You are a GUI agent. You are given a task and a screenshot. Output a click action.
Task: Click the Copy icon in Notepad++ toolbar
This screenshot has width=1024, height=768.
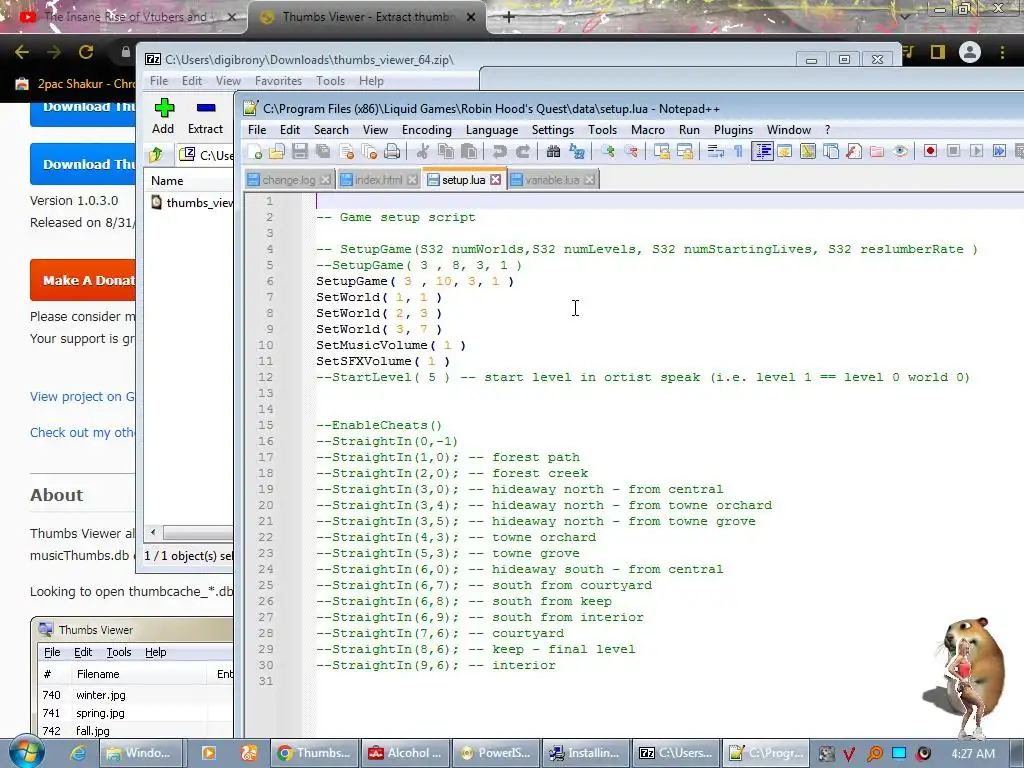pos(446,152)
